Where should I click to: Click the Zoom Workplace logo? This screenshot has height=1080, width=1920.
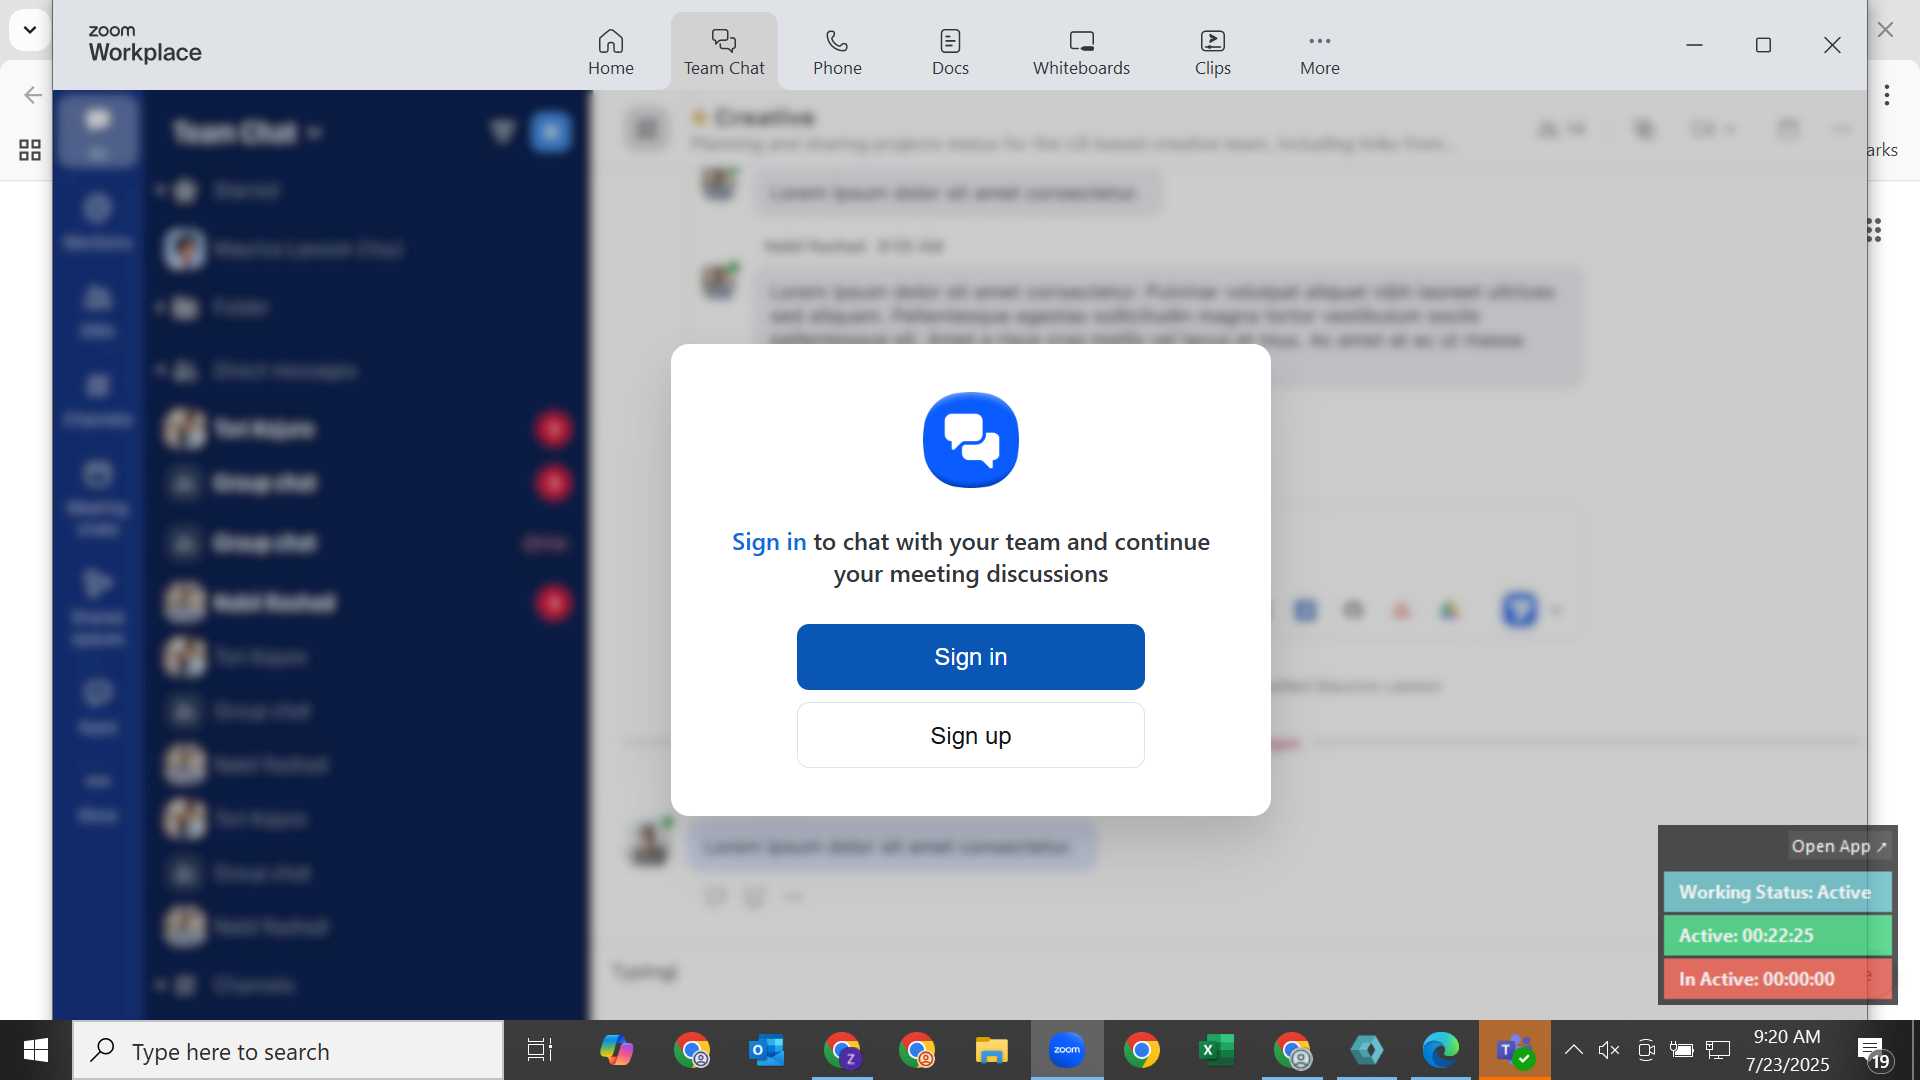coord(145,45)
